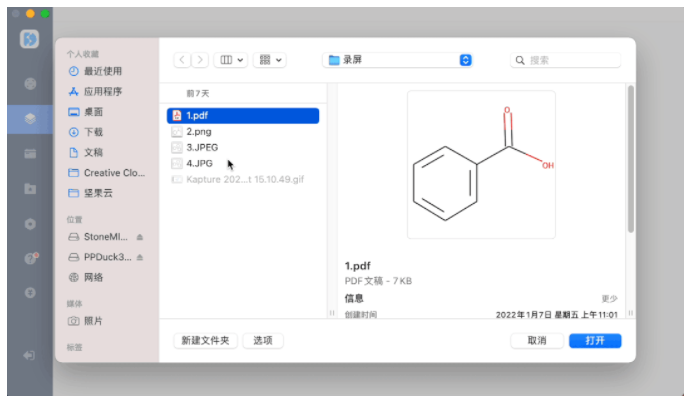Screen dimensions: 693x401
Task: Click the 更少 link in the info section
Action: click(x=609, y=298)
